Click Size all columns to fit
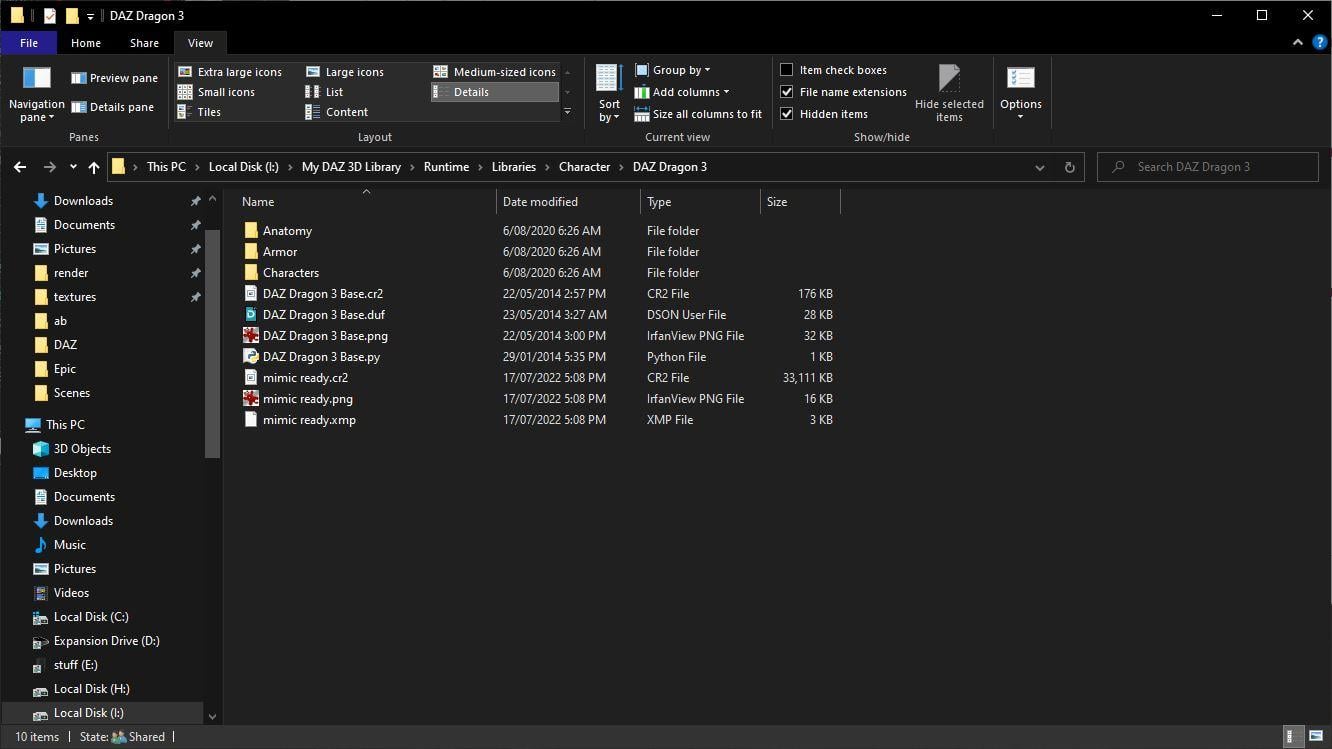1332x749 pixels. pos(698,114)
